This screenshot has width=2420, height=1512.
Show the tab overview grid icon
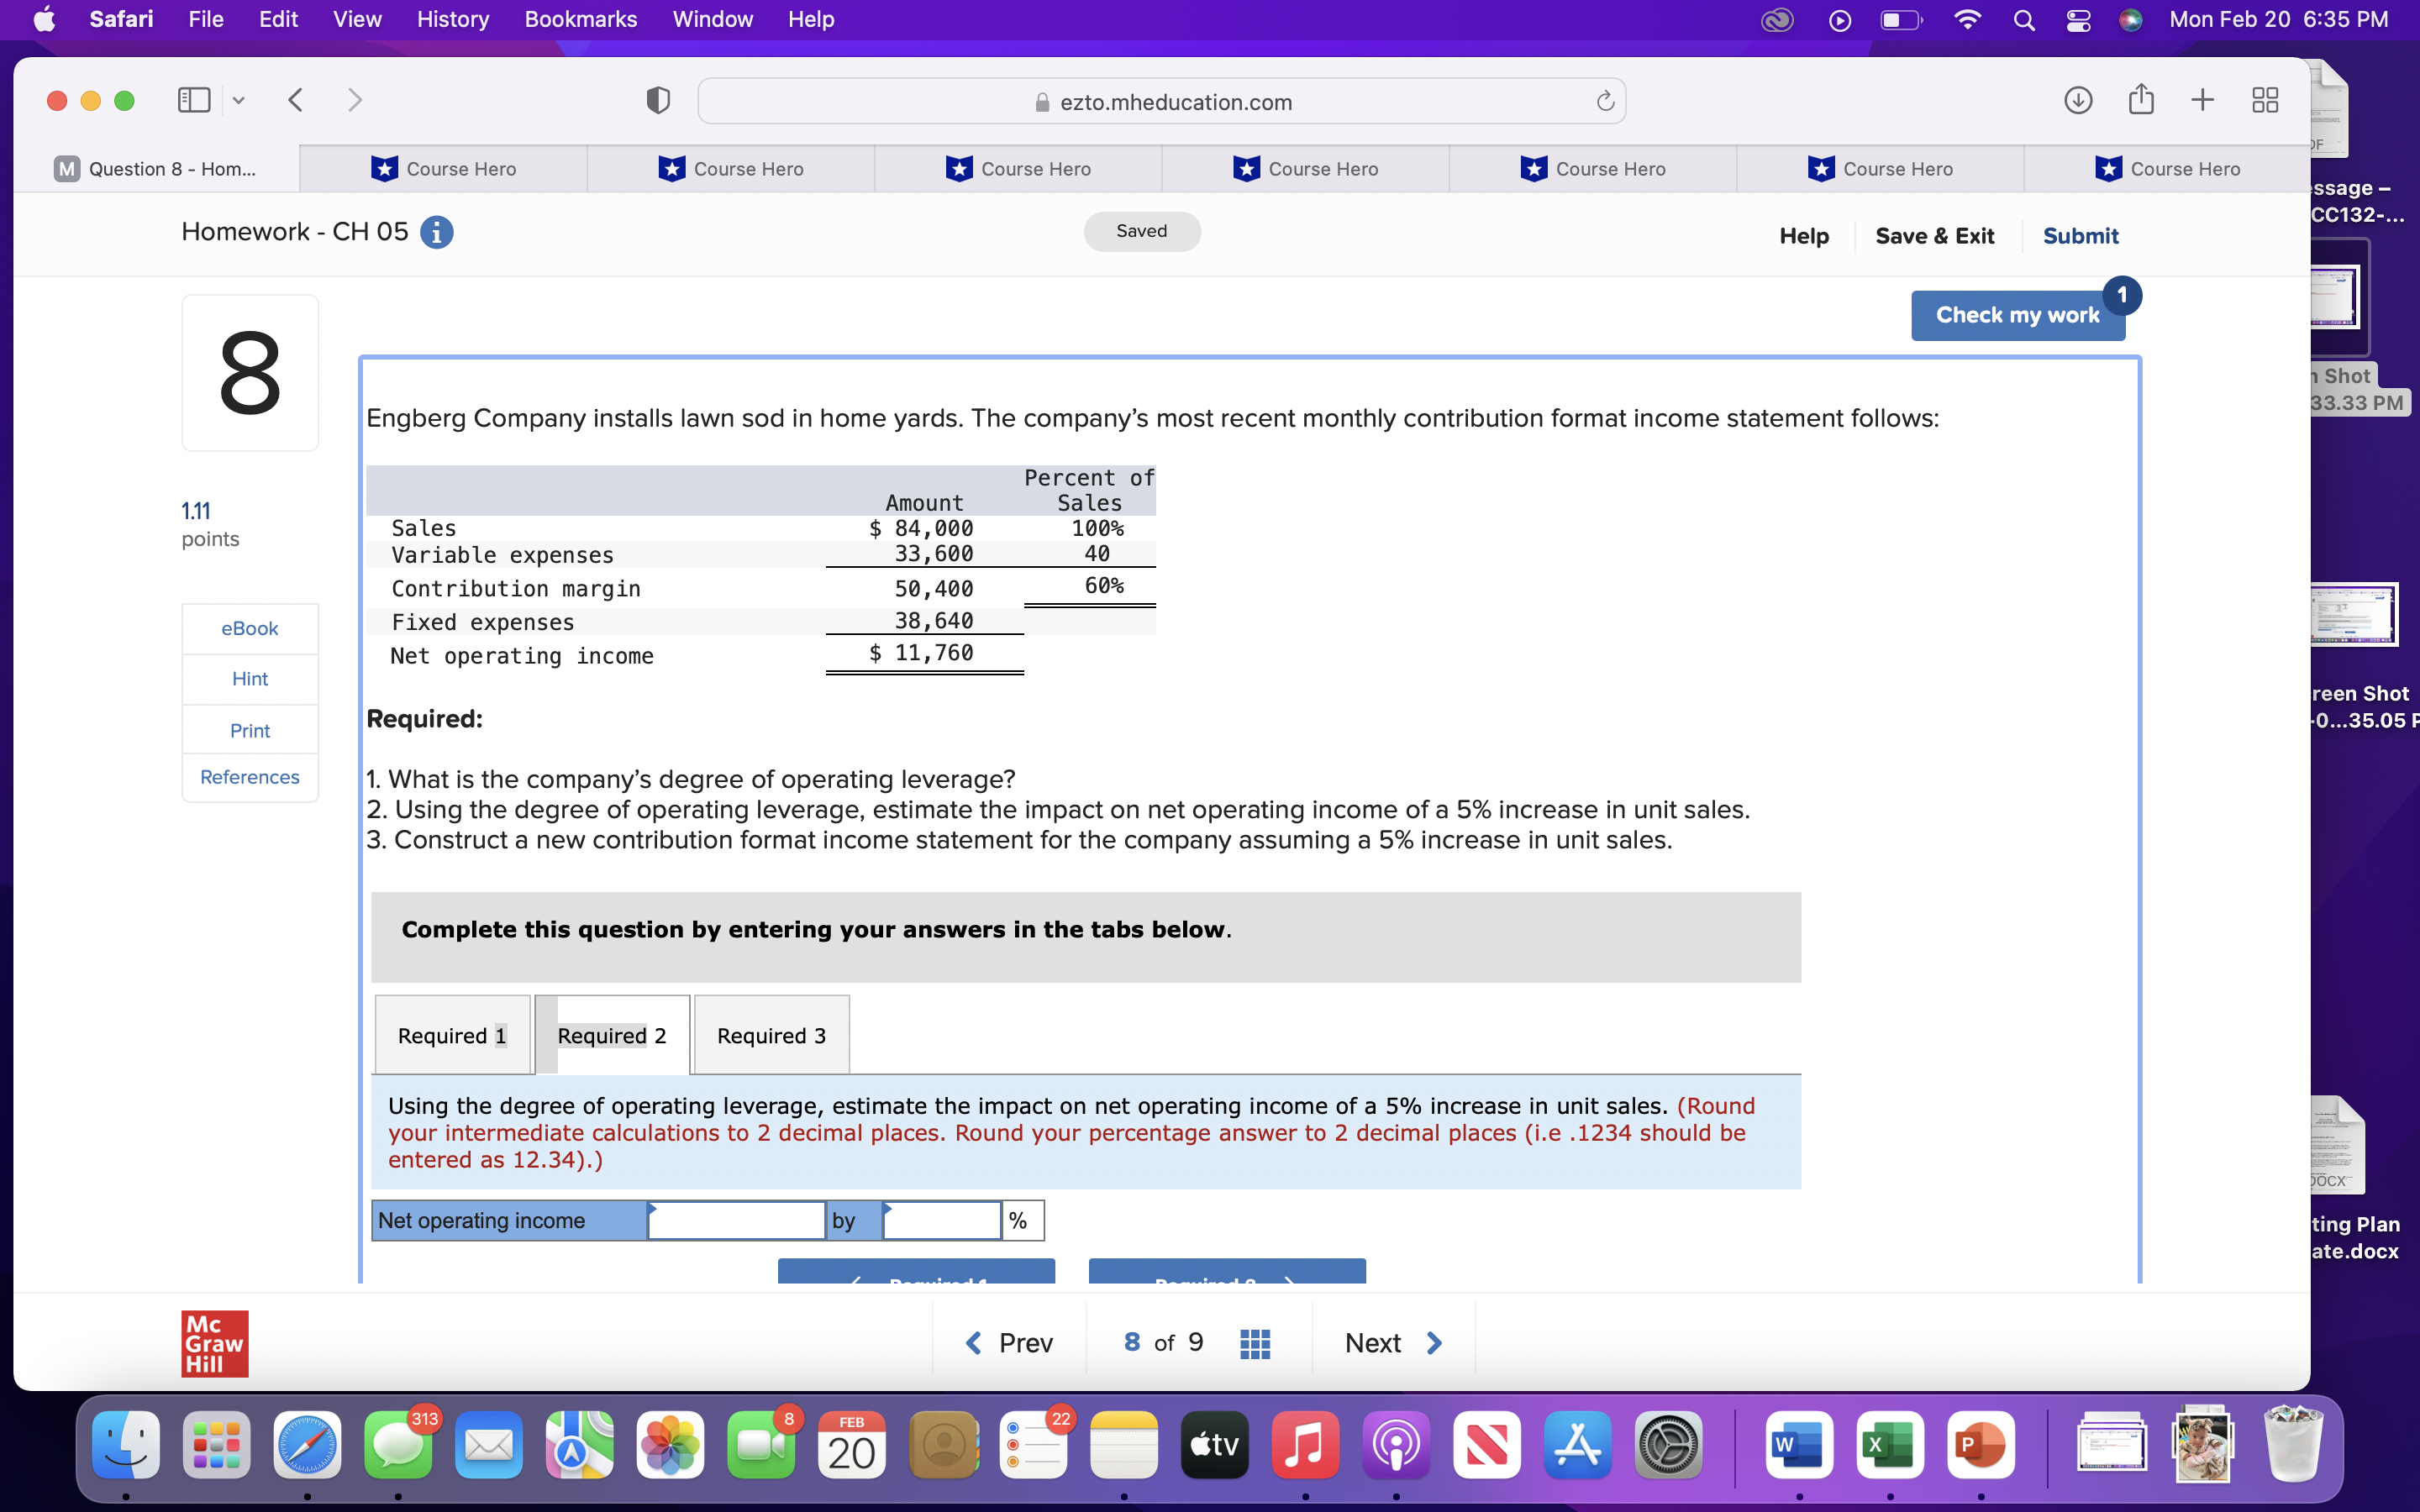tap(2264, 99)
